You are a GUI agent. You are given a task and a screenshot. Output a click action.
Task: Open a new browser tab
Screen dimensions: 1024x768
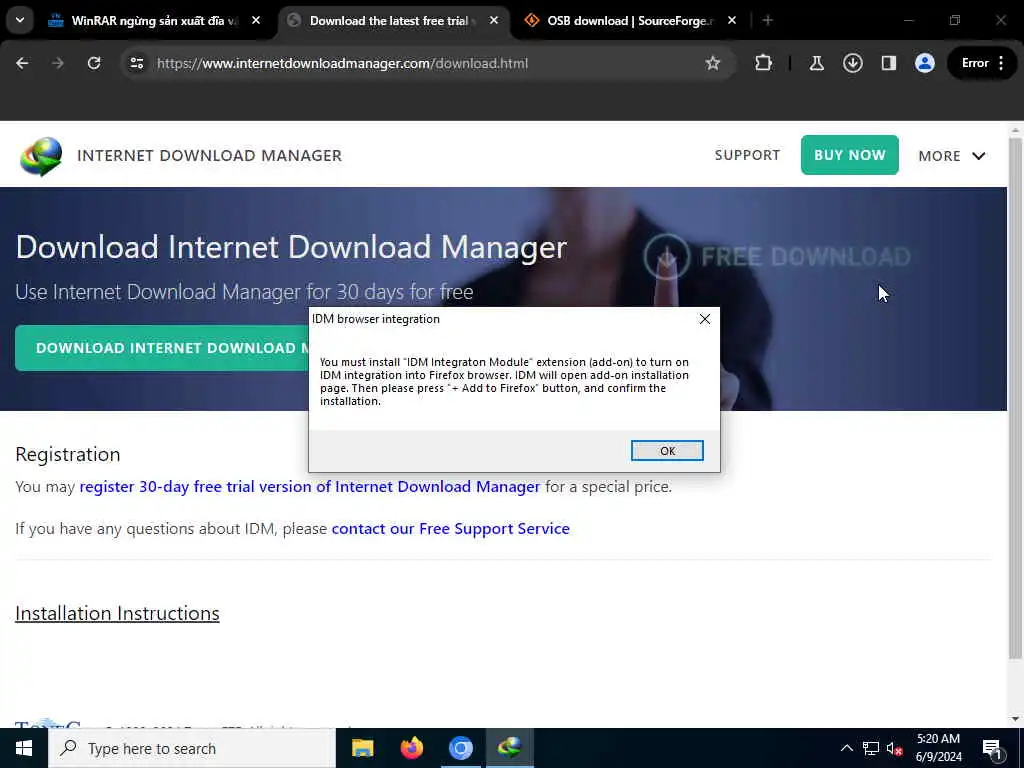(x=768, y=21)
